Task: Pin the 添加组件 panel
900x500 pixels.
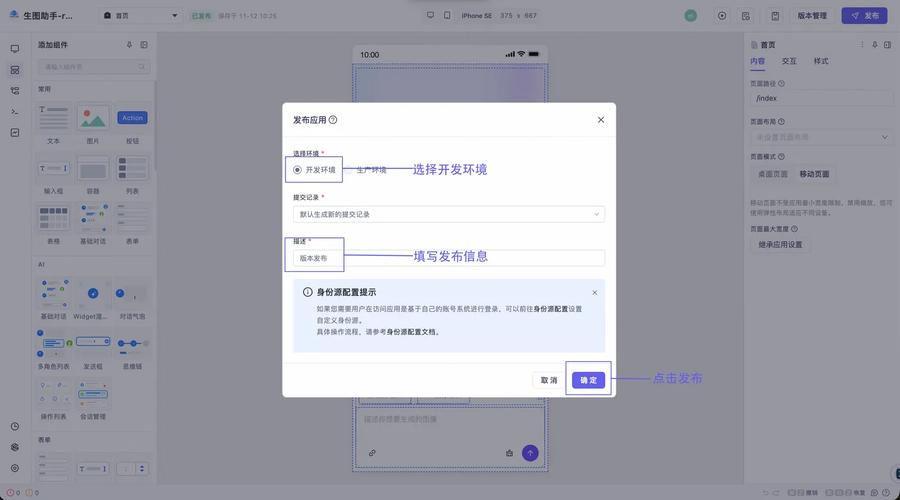Action: point(129,45)
